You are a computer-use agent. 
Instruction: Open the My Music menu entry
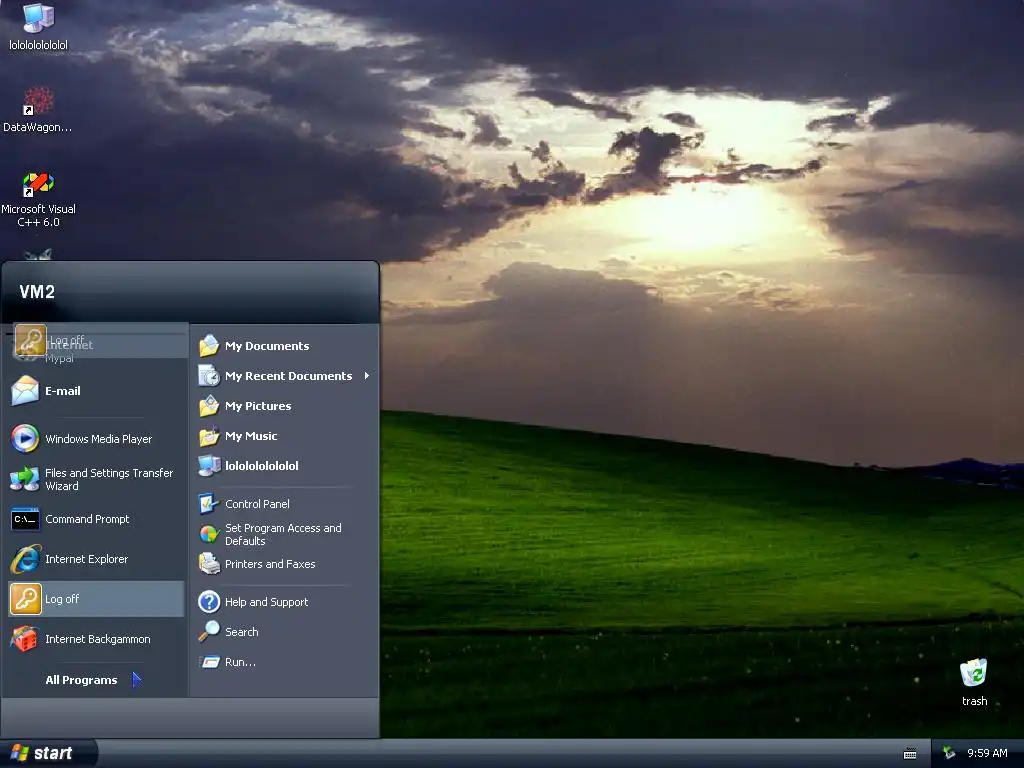(x=285, y=436)
